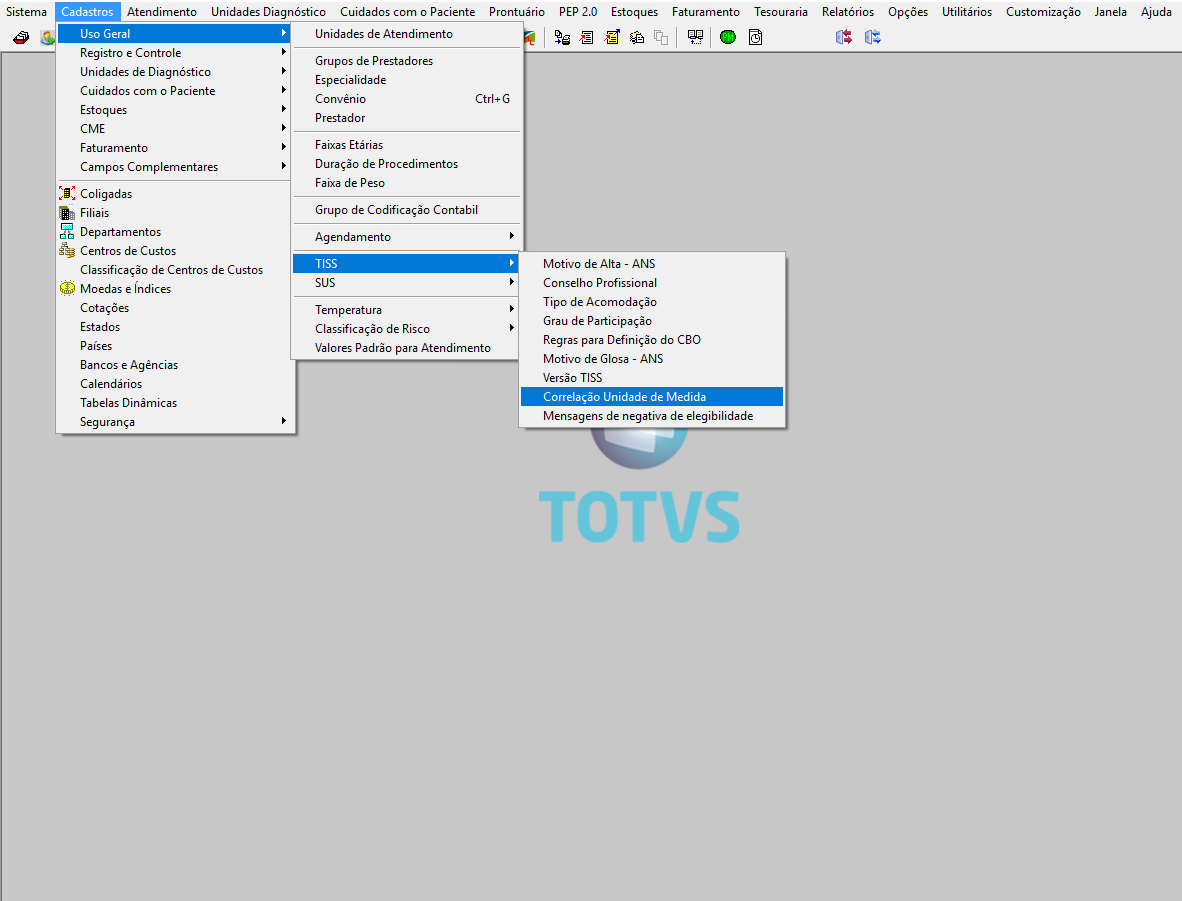Expand Unidades de Diagnóstico submenu under Cadastros
Viewport: 1182px width, 901px height.
[173, 72]
